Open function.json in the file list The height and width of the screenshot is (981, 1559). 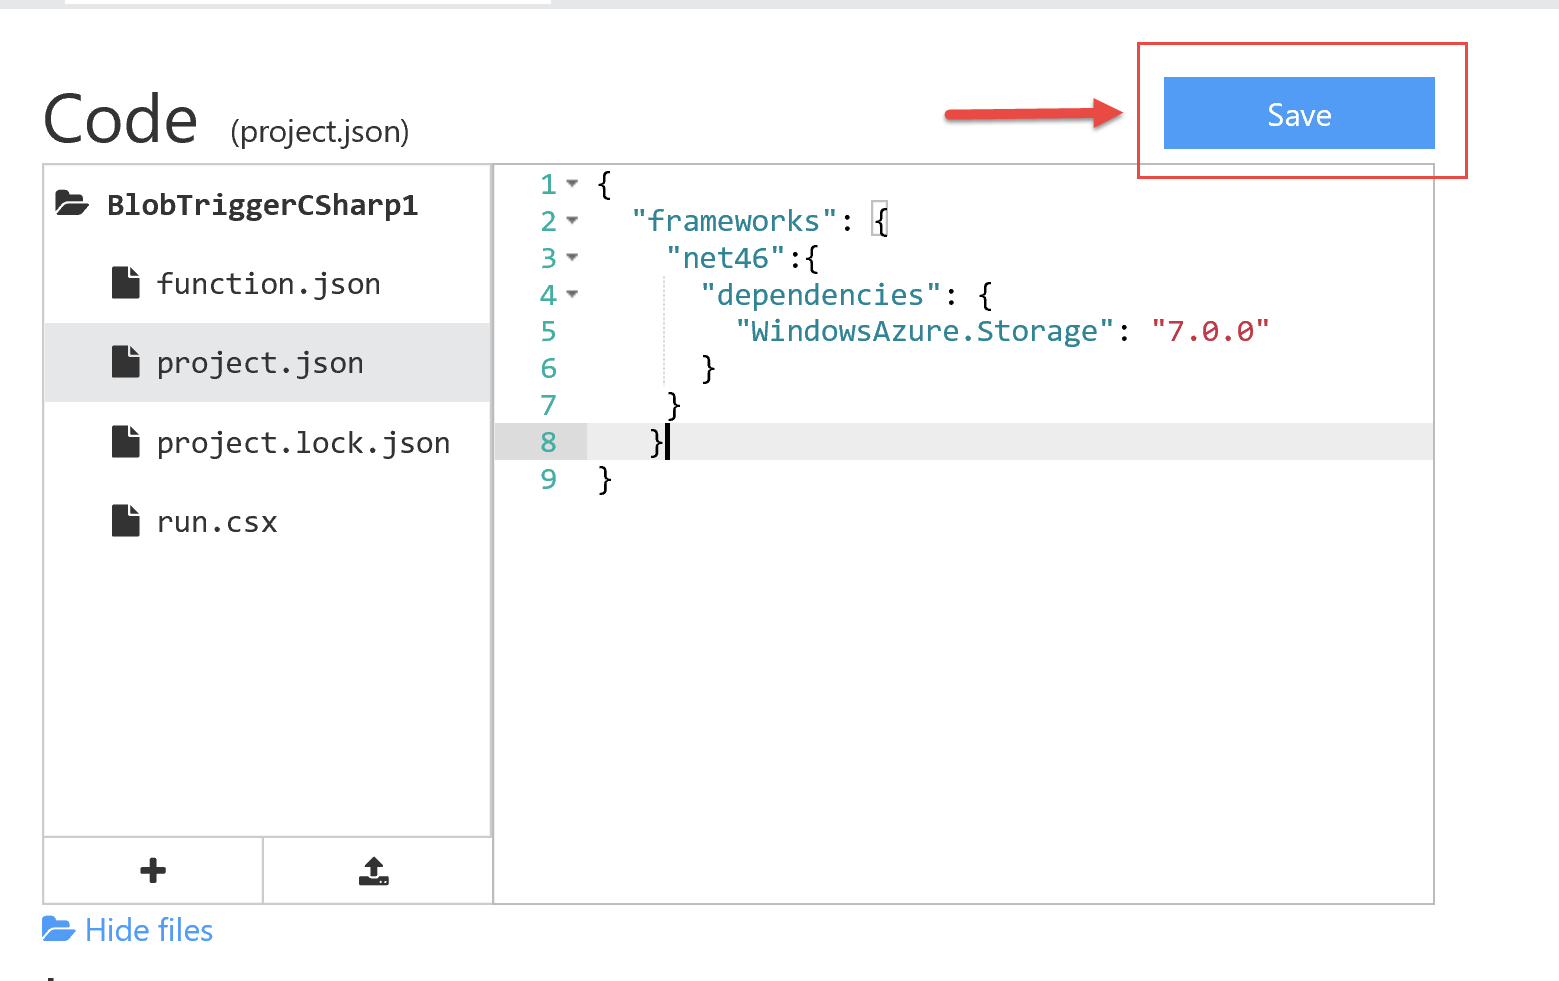point(267,283)
